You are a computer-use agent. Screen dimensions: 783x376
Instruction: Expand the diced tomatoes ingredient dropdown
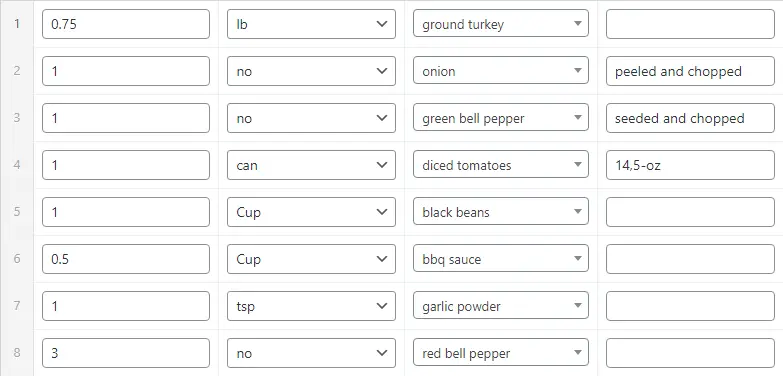[500, 165]
